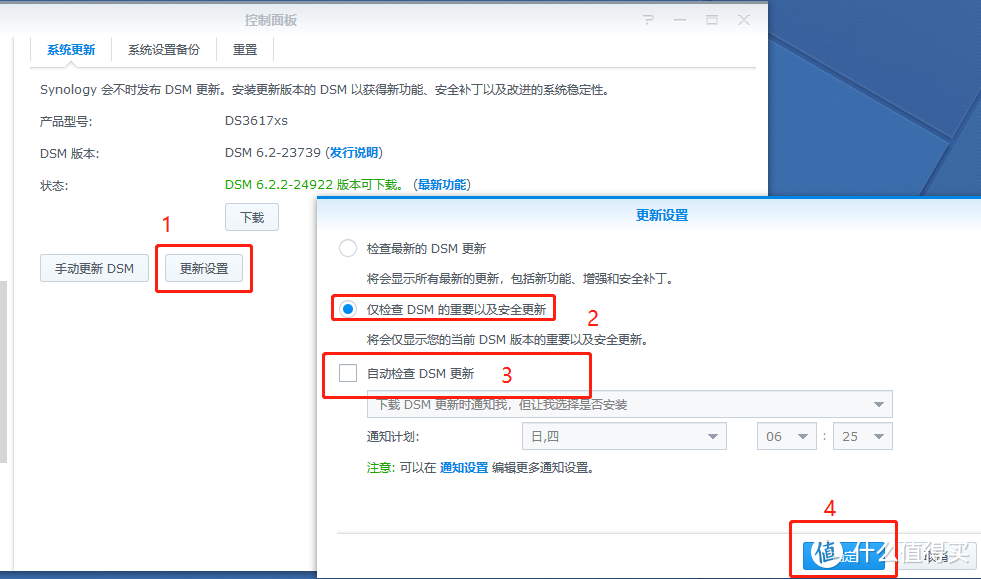Viewport: 981px width, 579px height.
Task: Click the 最新功能 link
Action: (x=442, y=185)
